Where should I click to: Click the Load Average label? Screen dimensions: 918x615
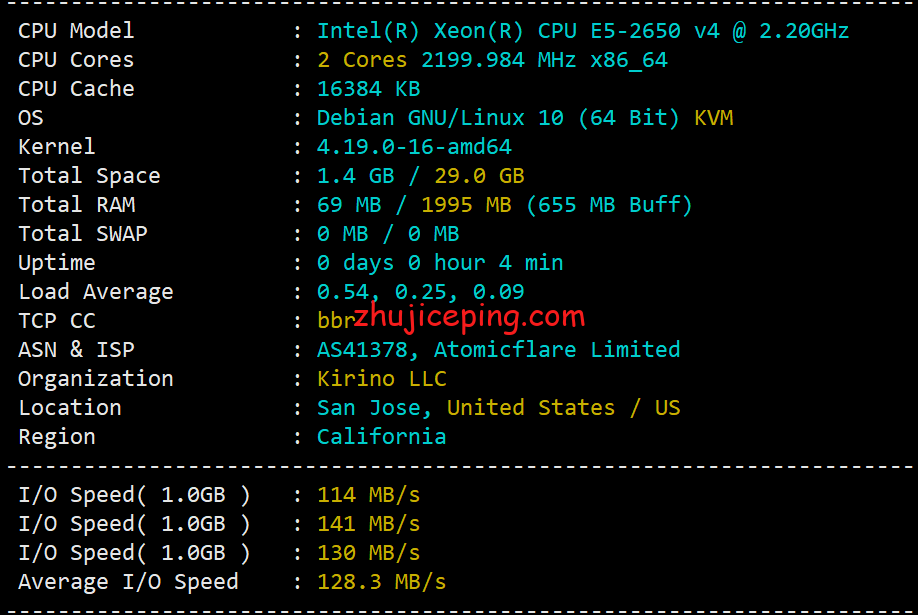[95, 292]
